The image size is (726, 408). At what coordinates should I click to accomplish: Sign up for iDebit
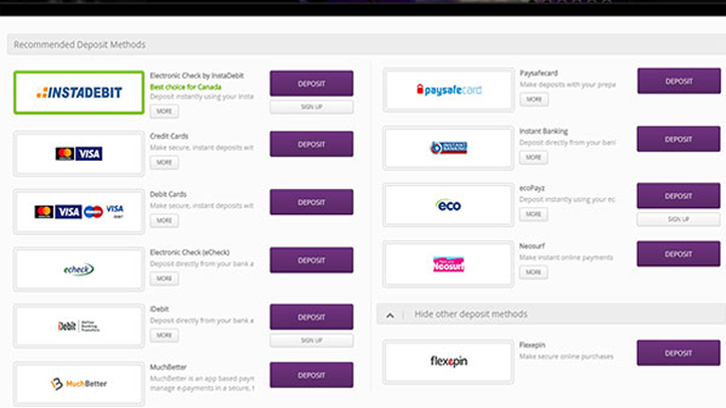click(x=312, y=340)
